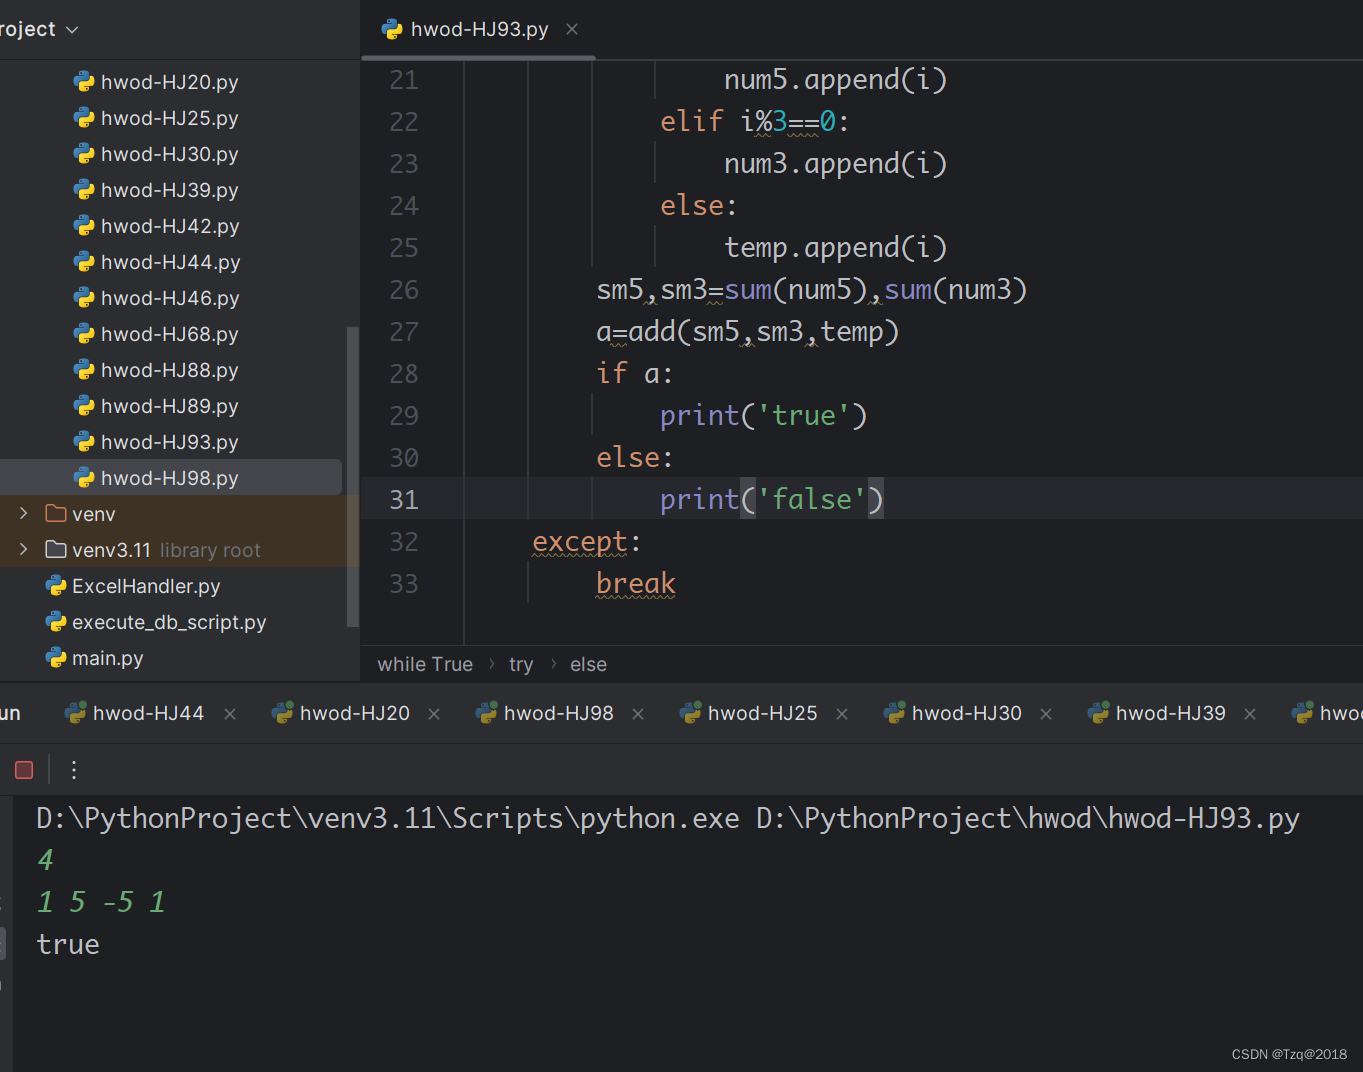Click 'while True' breadcrumb
1363x1072 pixels.
[x=425, y=664]
